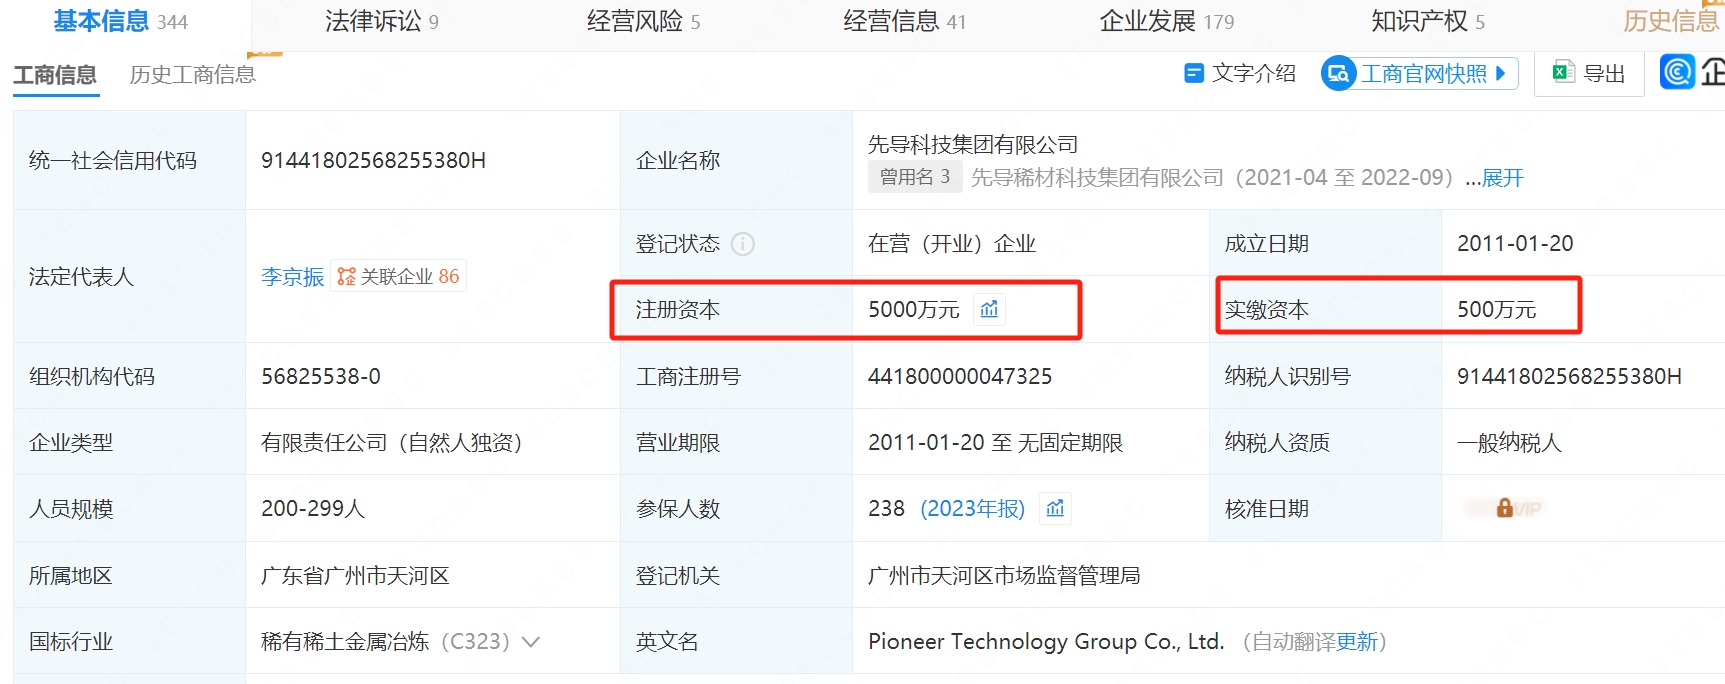1725x684 pixels.
Task: Select 一般纳税人 taxpayer qualification
Action: coord(1509,443)
